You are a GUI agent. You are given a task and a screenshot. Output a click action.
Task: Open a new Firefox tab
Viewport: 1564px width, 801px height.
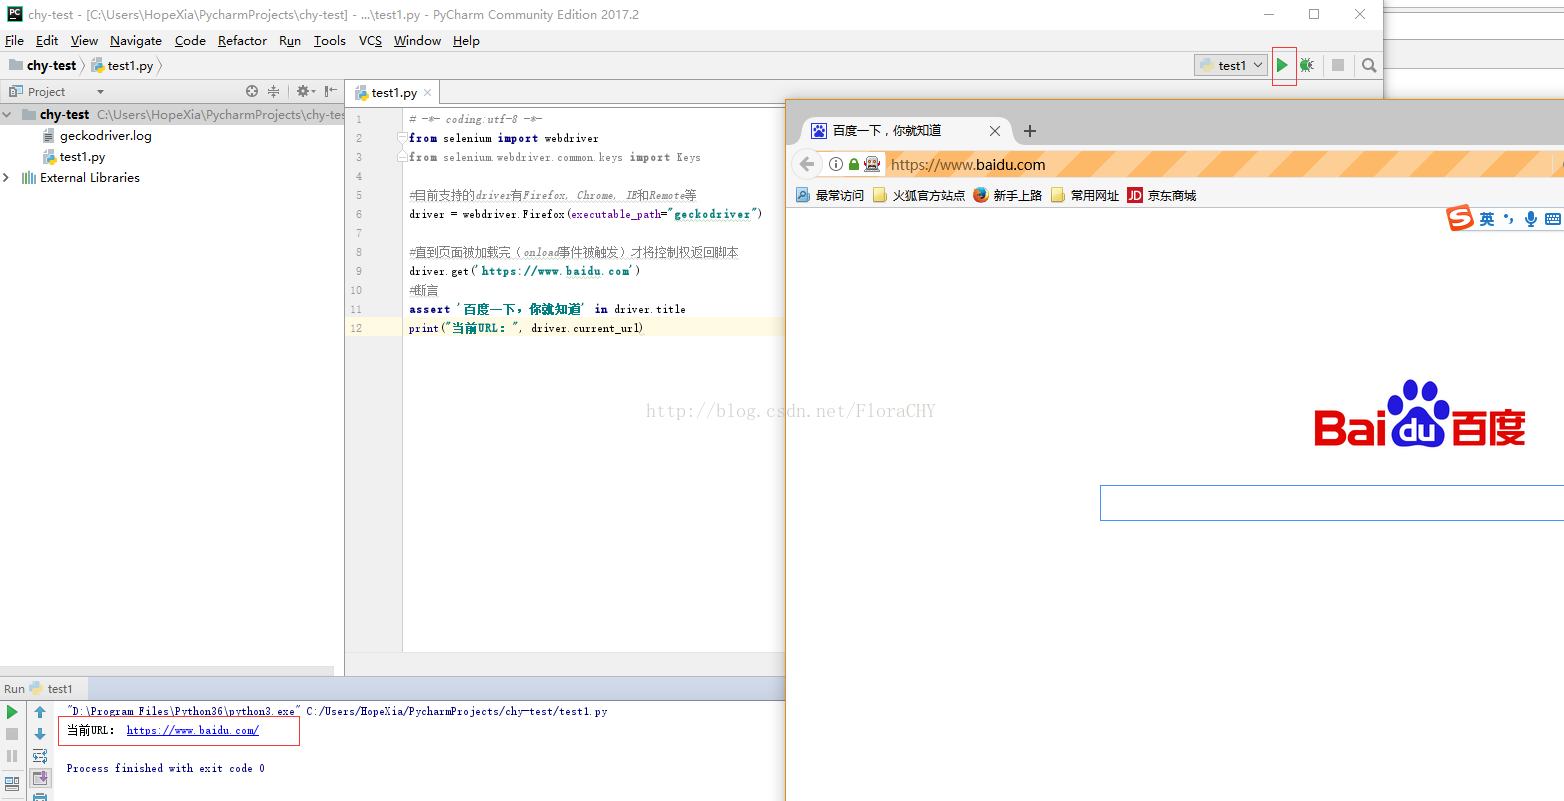click(x=1030, y=130)
